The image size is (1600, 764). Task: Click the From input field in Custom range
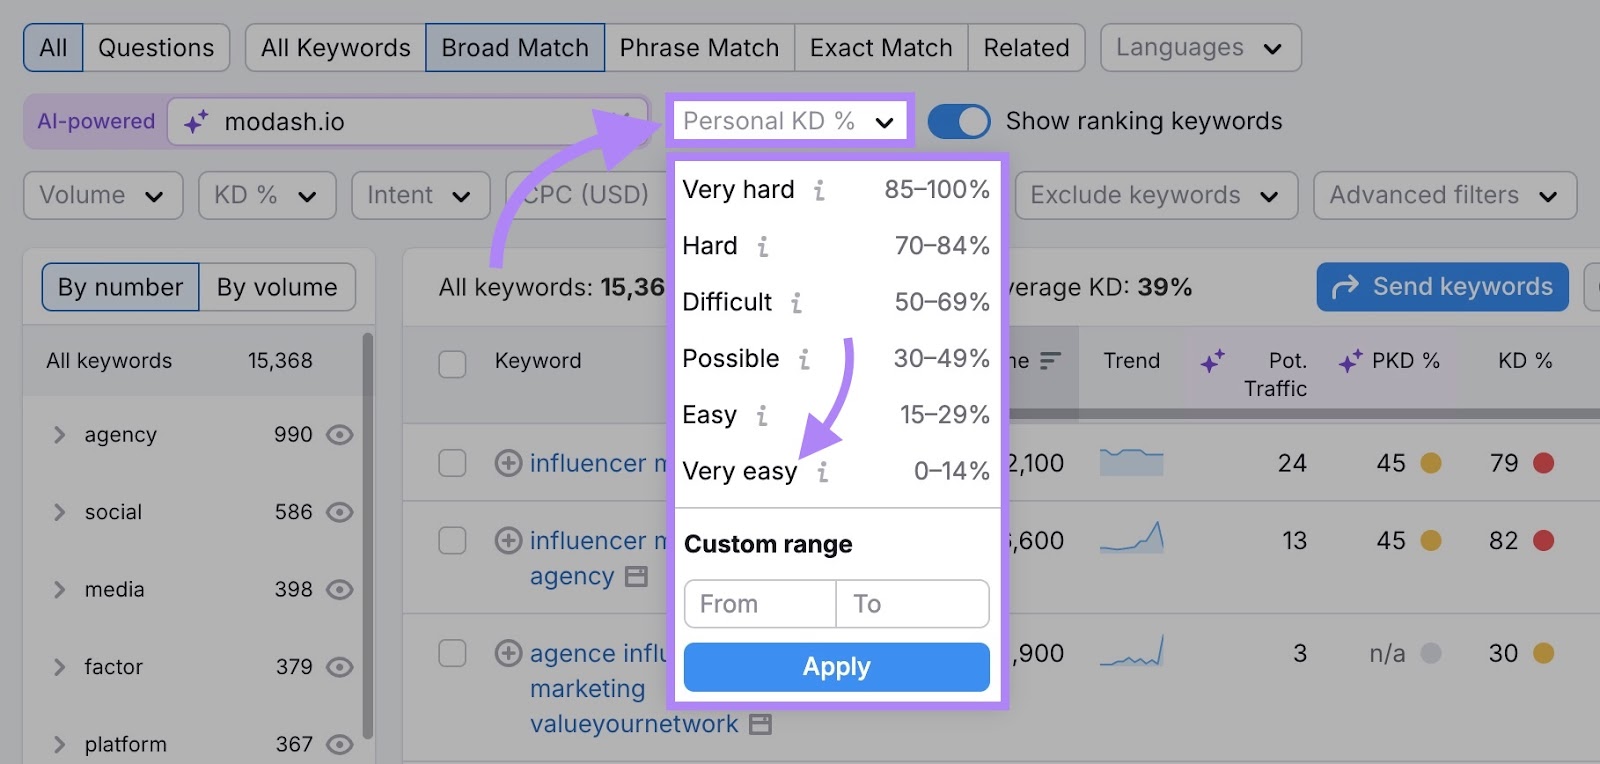click(x=759, y=604)
